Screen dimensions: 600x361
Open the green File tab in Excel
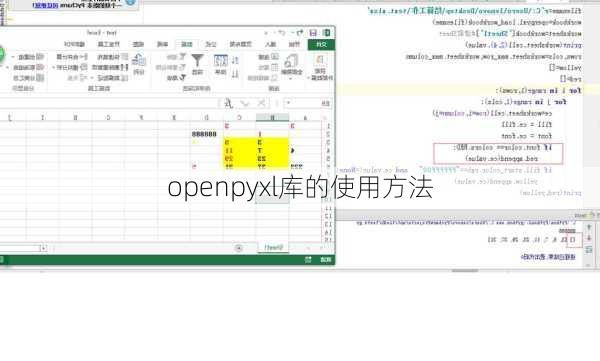[321, 44]
